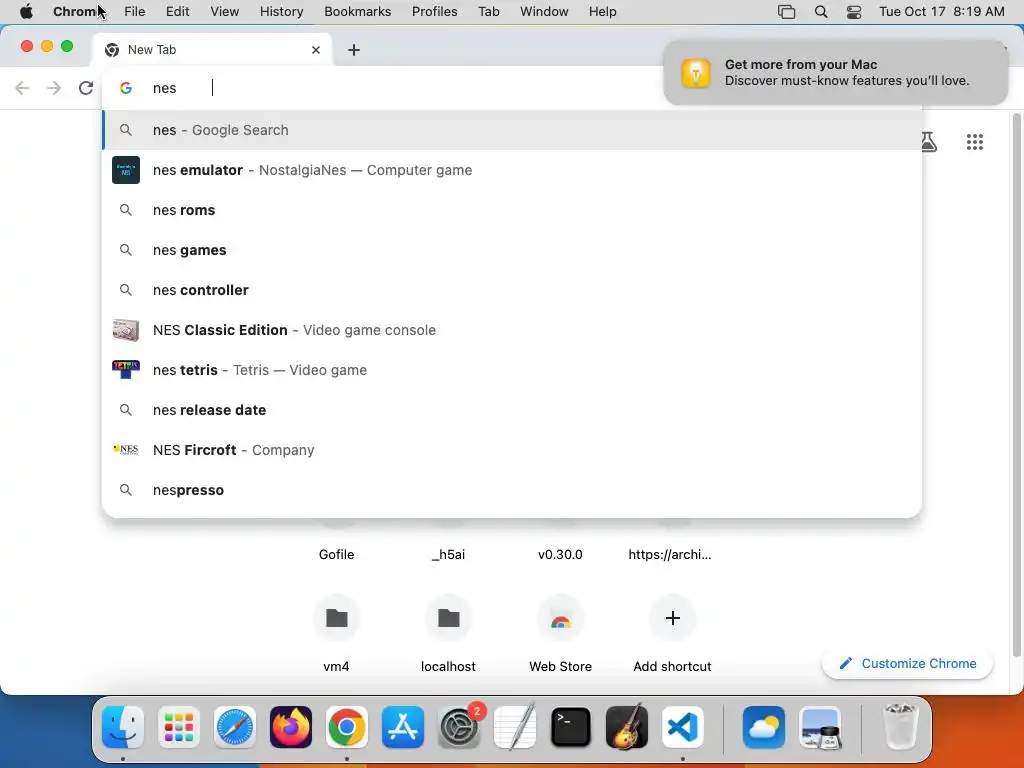Image resolution: width=1024 pixels, height=768 pixels.
Task: Open the Apple menu
Action: [x=26, y=12]
